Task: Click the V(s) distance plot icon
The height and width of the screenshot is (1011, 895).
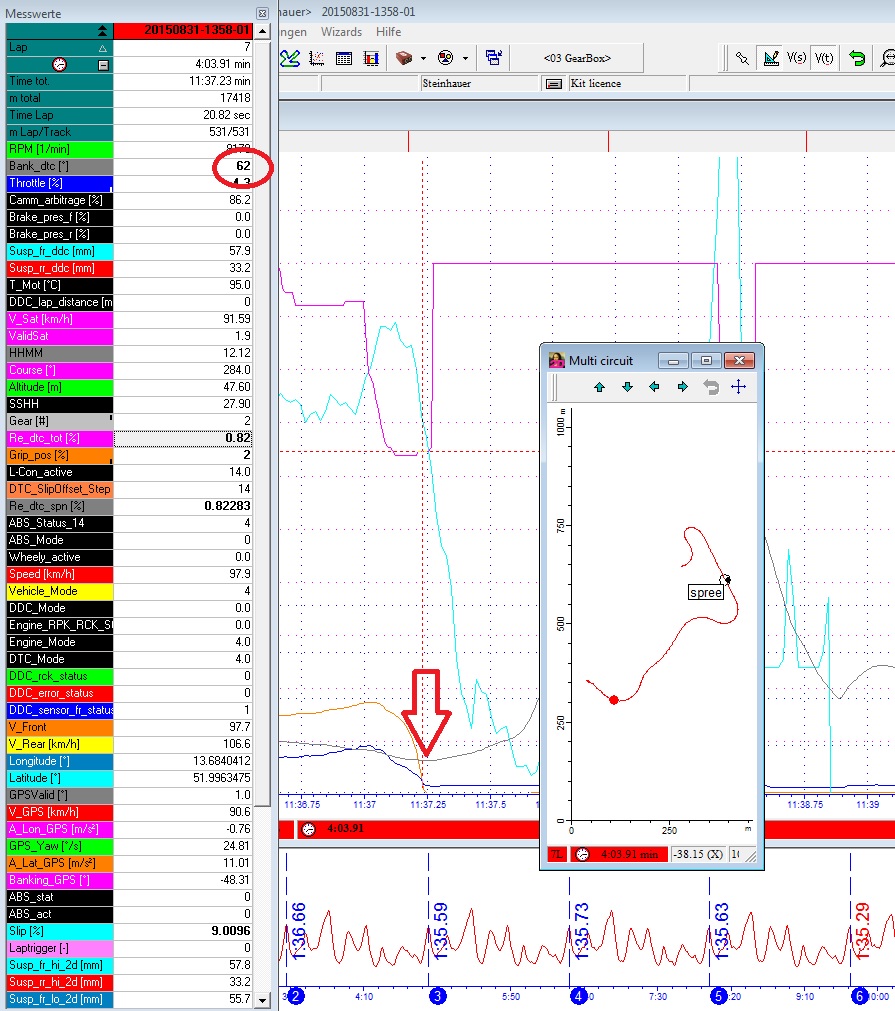Action: pyautogui.click(x=797, y=58)
